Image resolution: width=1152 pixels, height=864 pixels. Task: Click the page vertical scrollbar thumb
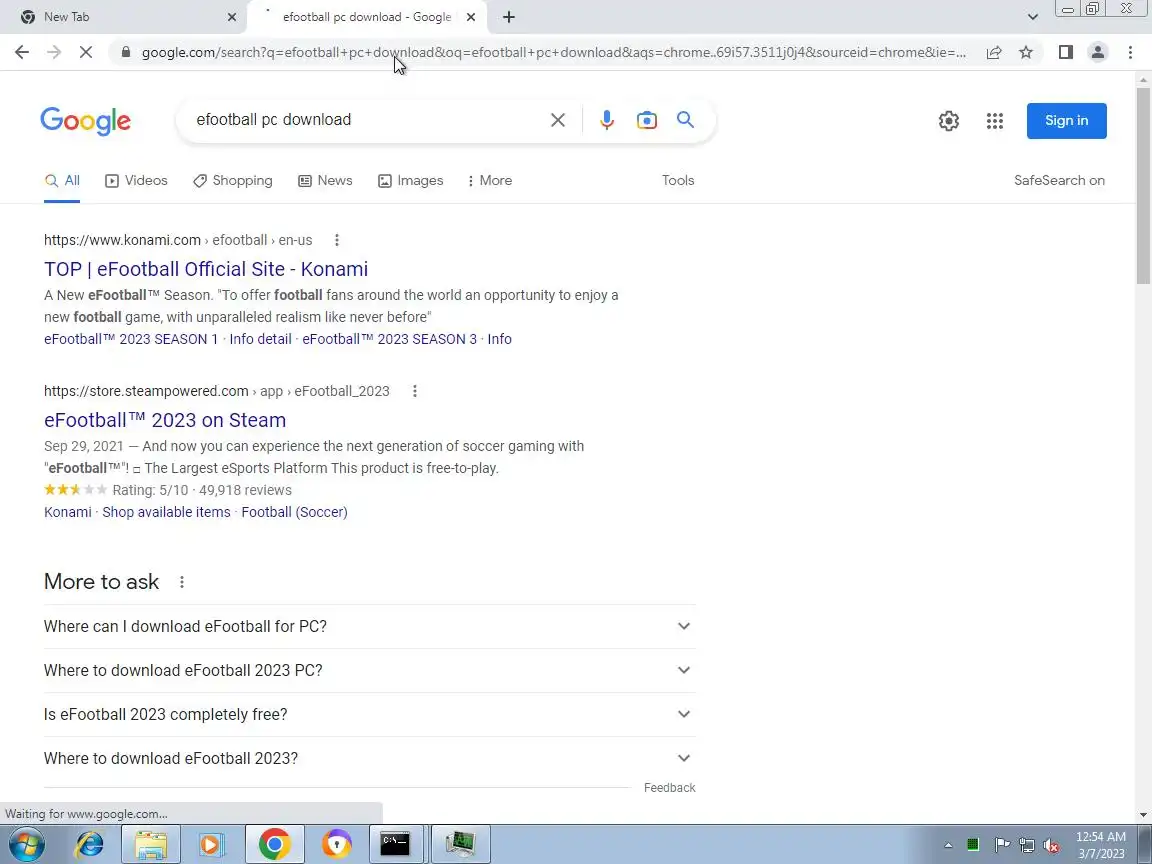point(1143,185)
